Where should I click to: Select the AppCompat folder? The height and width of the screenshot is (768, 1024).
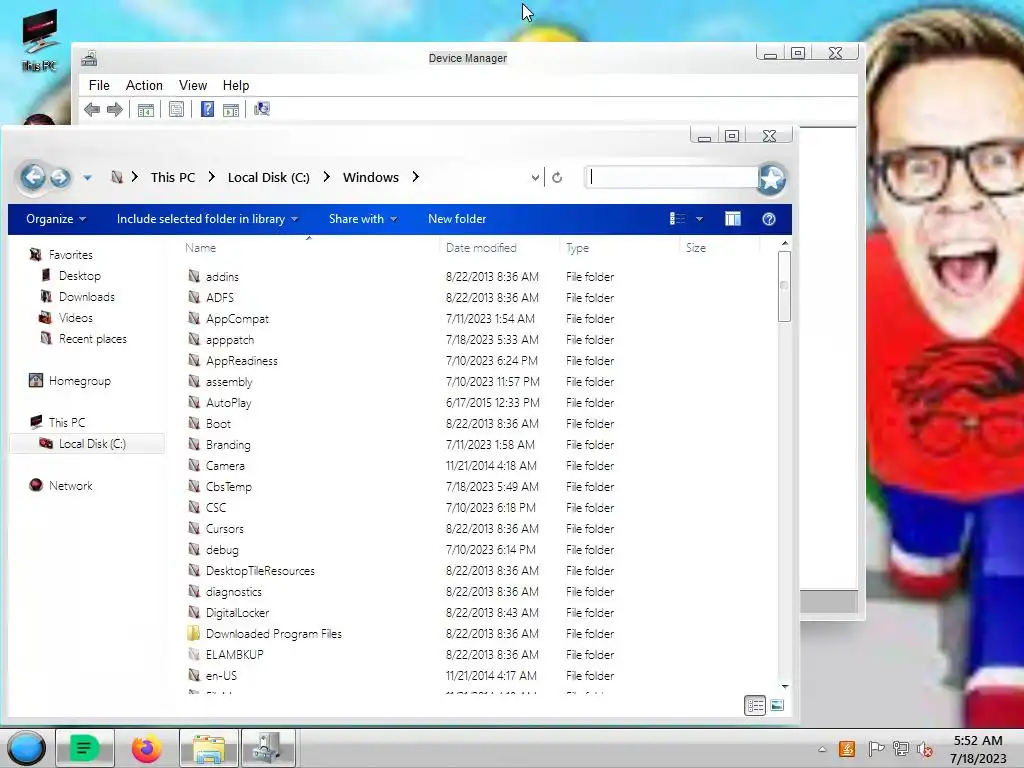[237, 319]
